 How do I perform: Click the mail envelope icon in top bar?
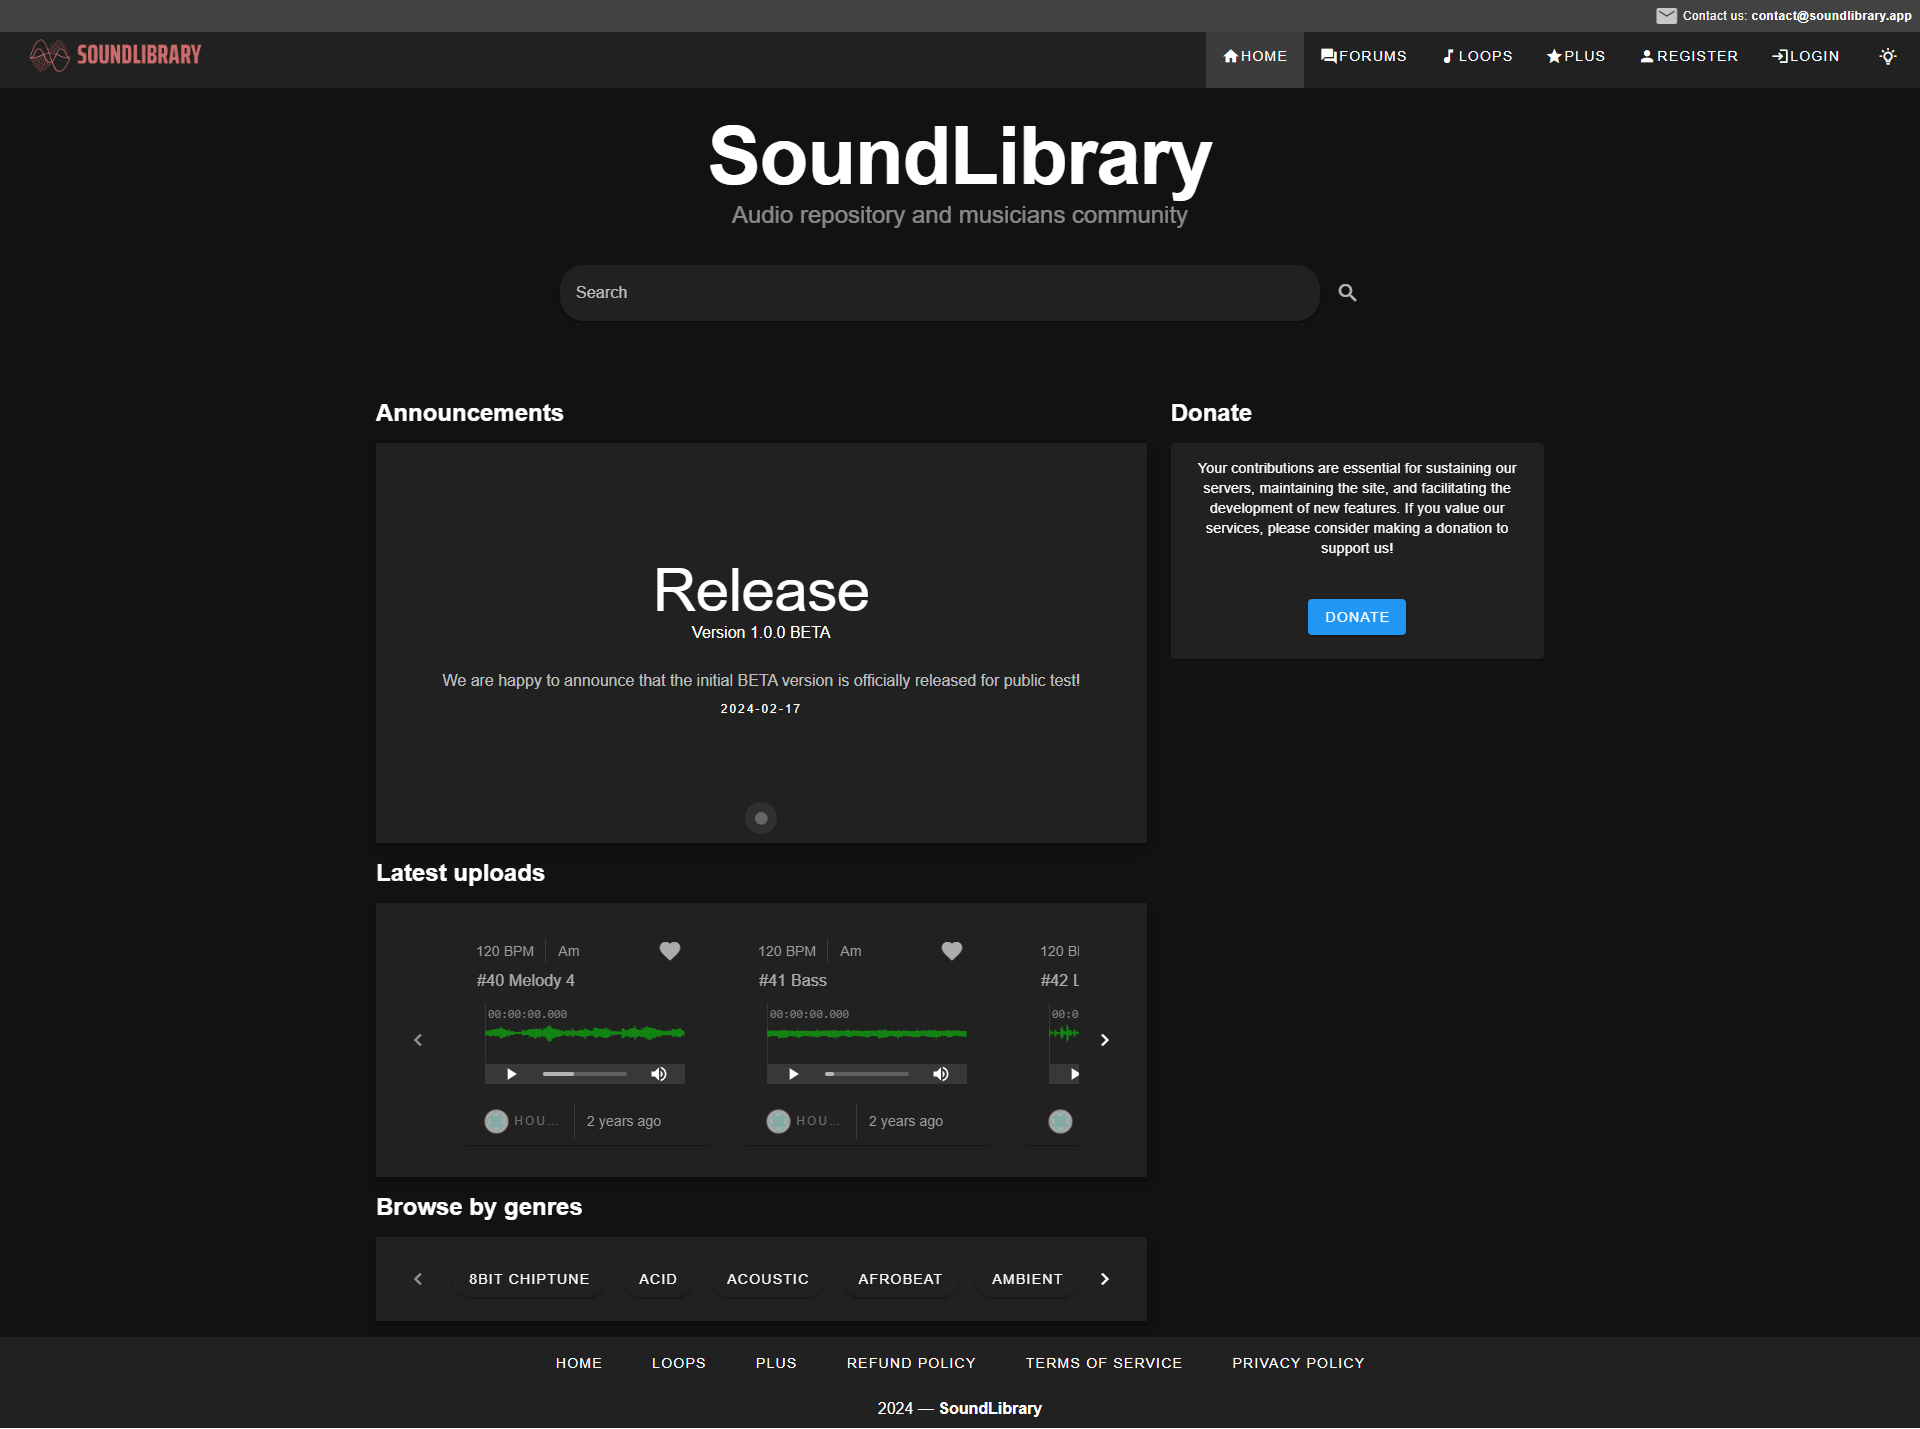click(1666, 16)
